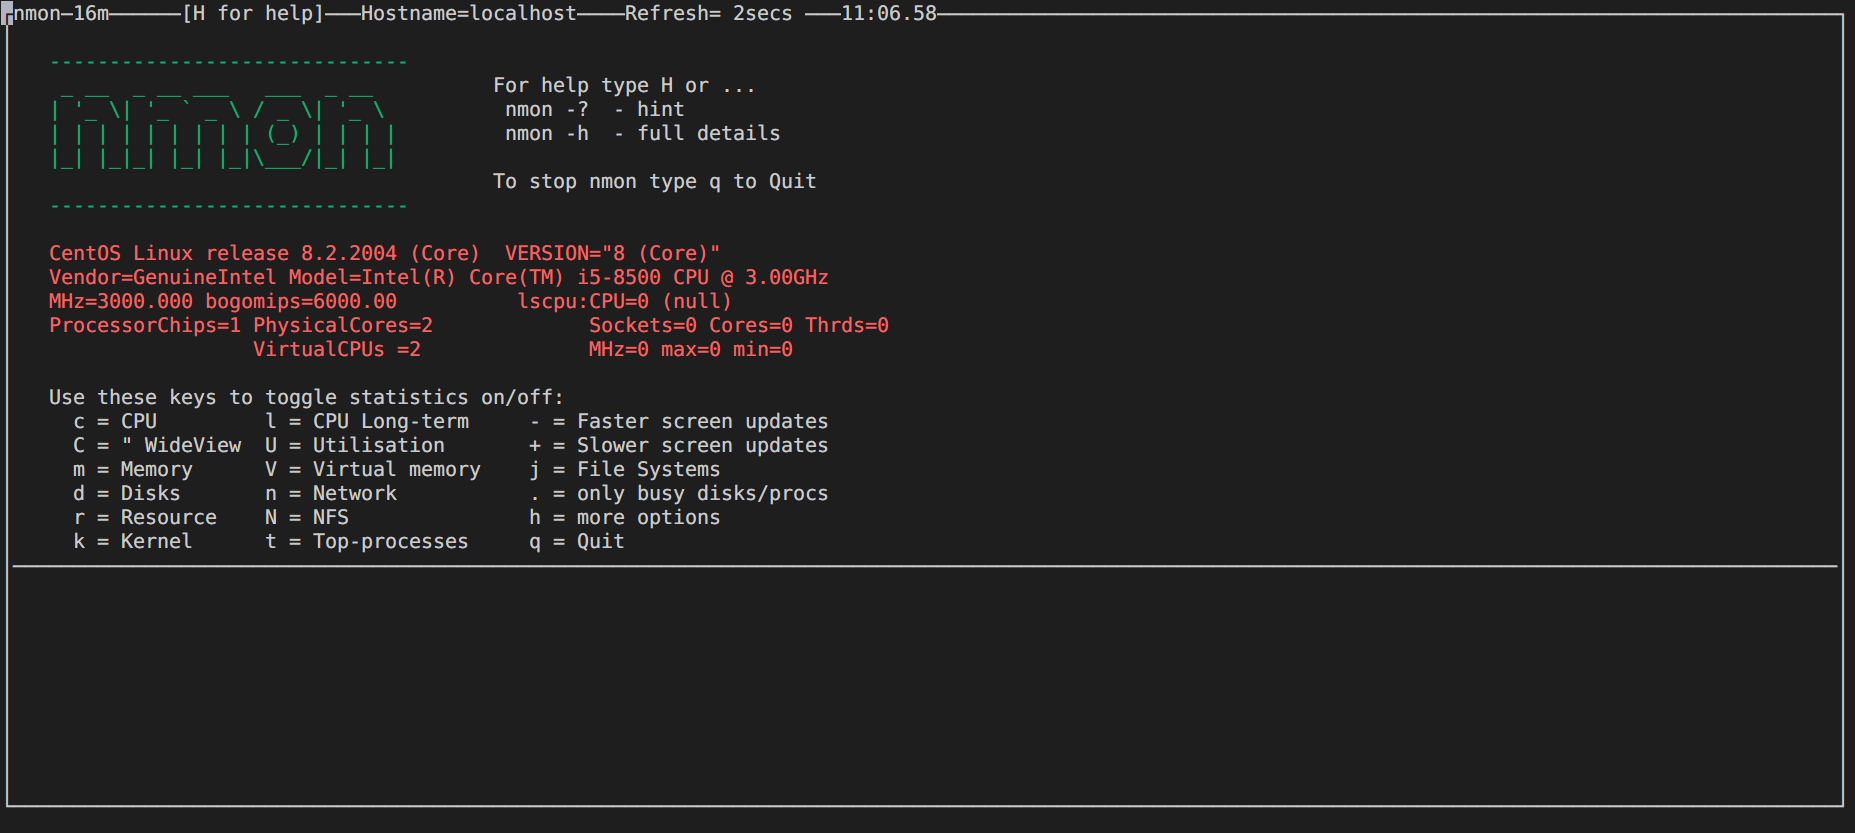The width and height of the screenshot is (1855, 833).
Task: Click the "c = CPU" toggle entry
Action: pyautogui.click(x=115, y=422)
